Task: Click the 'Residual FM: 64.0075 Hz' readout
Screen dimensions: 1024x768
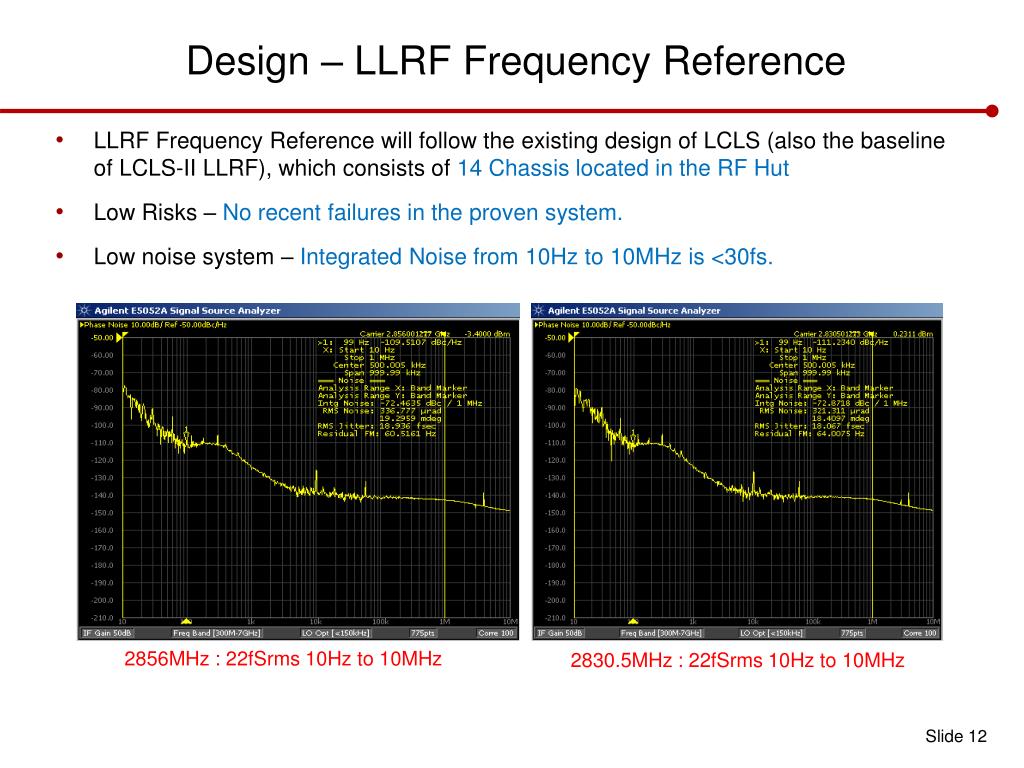Action: 809,434
